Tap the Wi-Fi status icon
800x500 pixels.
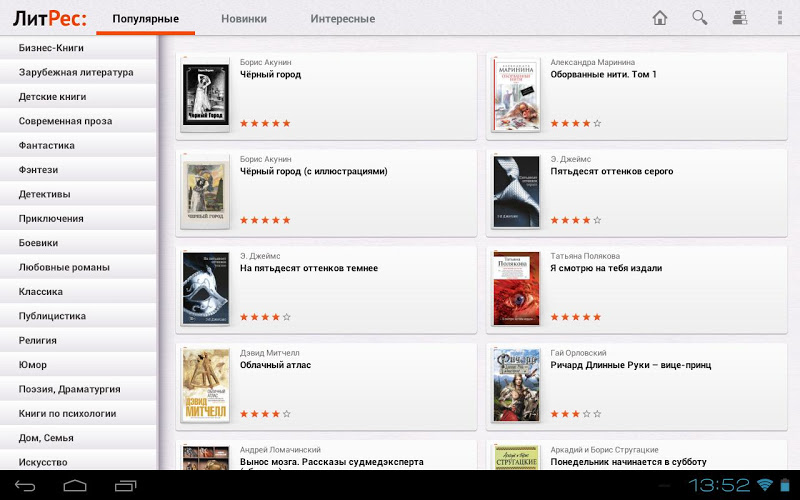coord(765,484)
